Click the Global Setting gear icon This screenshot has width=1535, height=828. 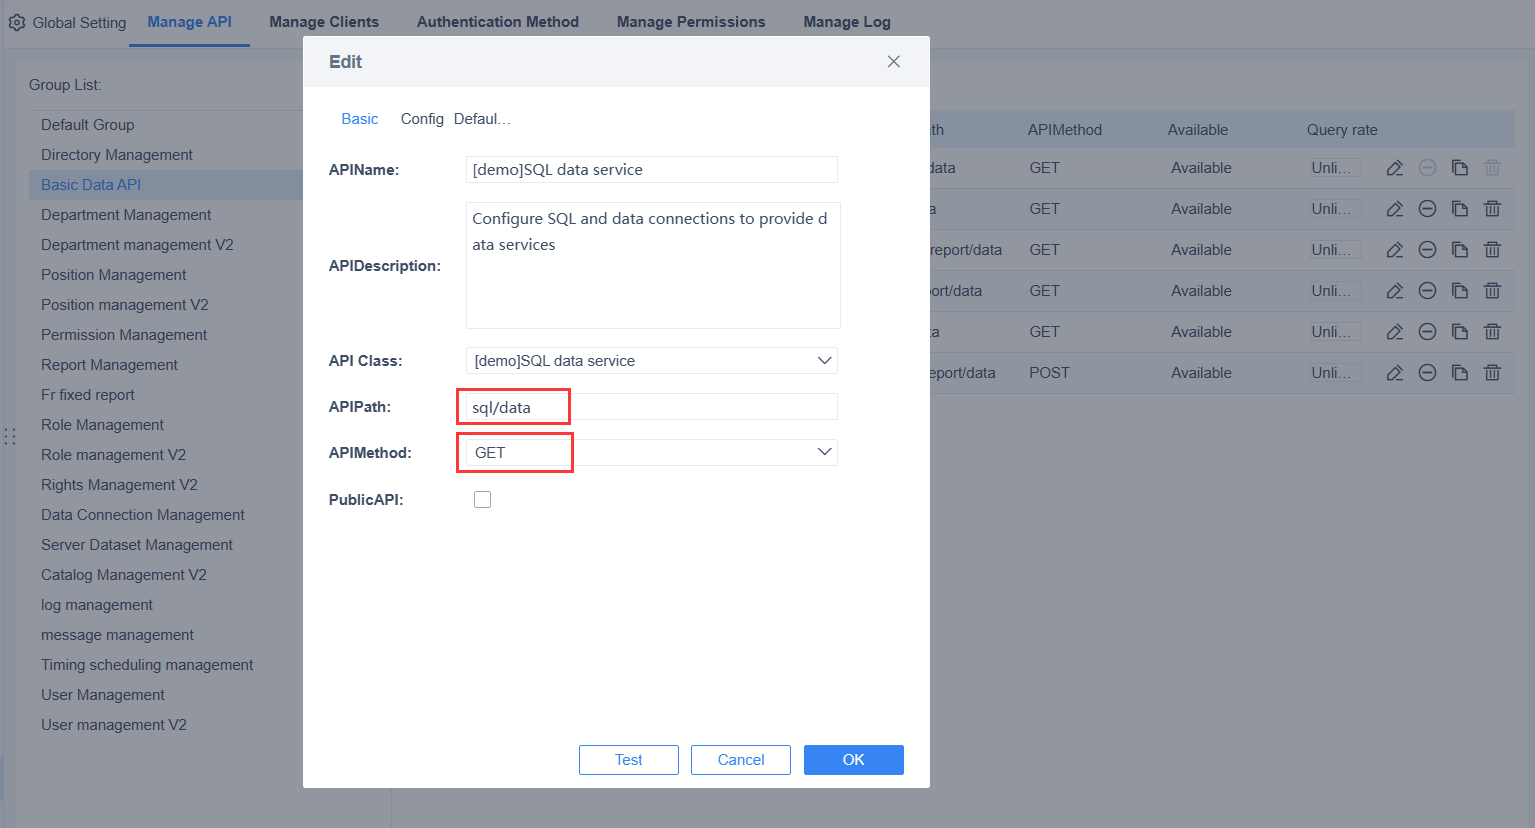click(x=17, y=21)
